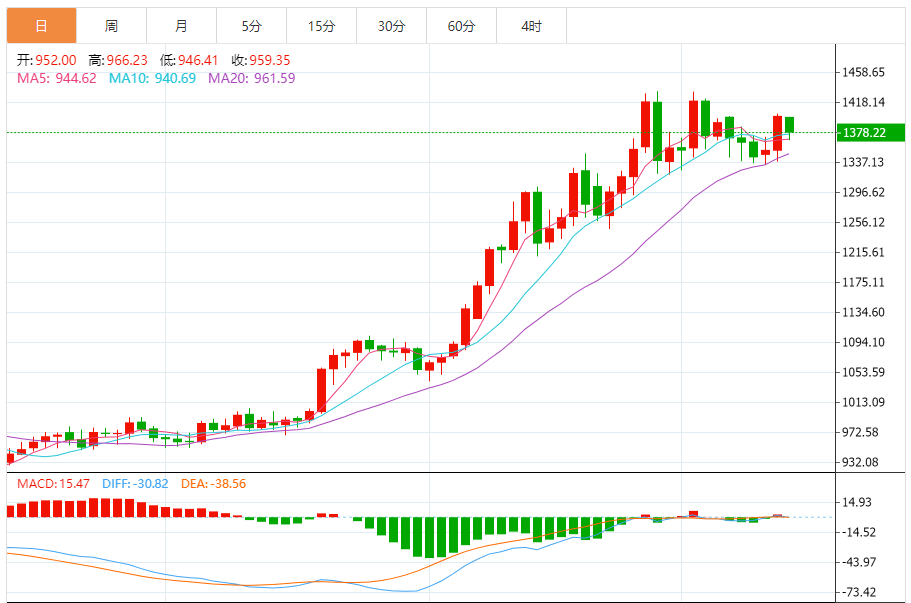Select the 30分 interval tab
Viewport: 911px width, 603px height.
(x=391, y=26)
